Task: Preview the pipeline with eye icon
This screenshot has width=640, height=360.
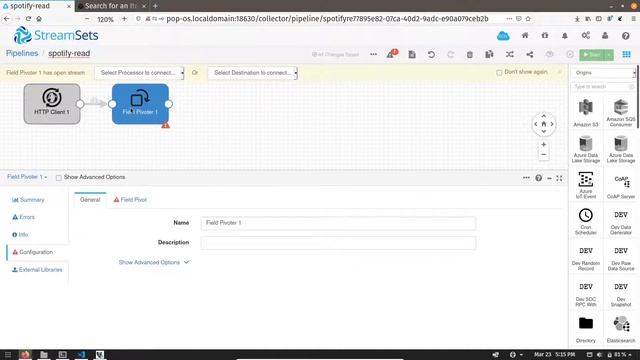Action: coord(549,54)
